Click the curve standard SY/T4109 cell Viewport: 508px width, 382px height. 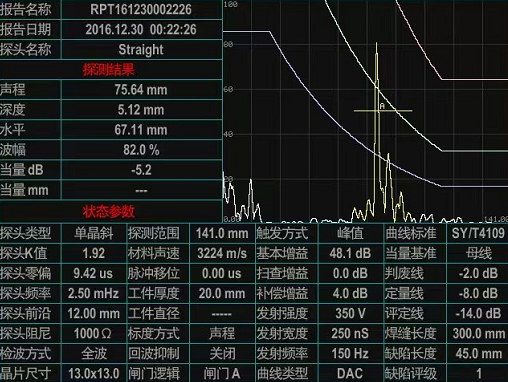point(478,233)
